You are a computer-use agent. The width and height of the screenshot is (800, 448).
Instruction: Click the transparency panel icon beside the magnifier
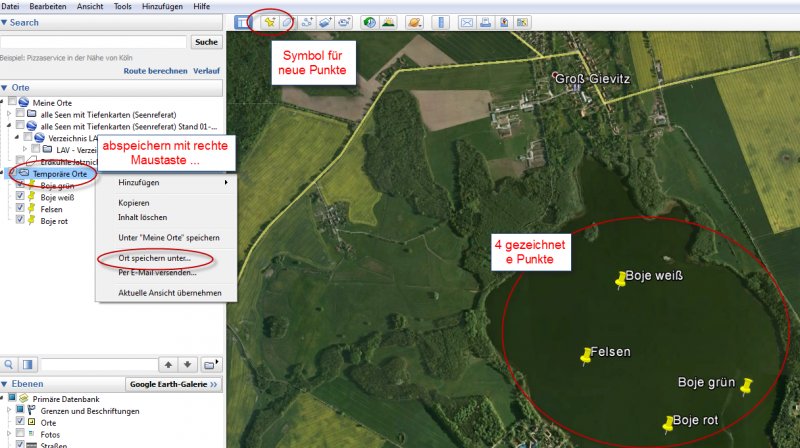click(x=28, y=364)
